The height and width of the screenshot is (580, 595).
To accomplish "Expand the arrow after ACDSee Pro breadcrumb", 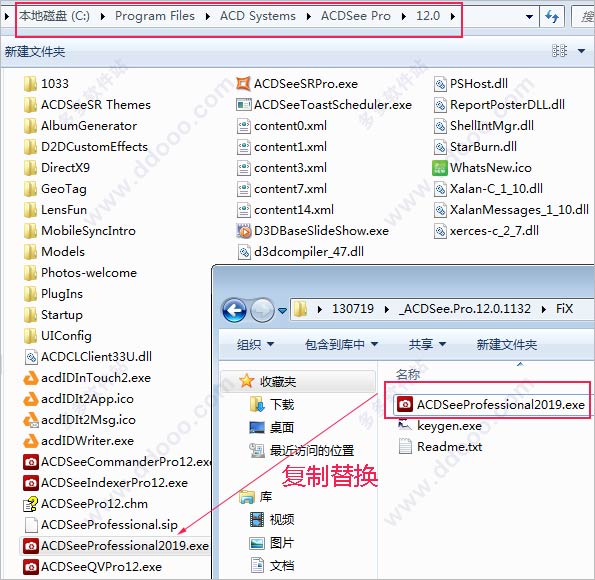I will click(403, 16).
